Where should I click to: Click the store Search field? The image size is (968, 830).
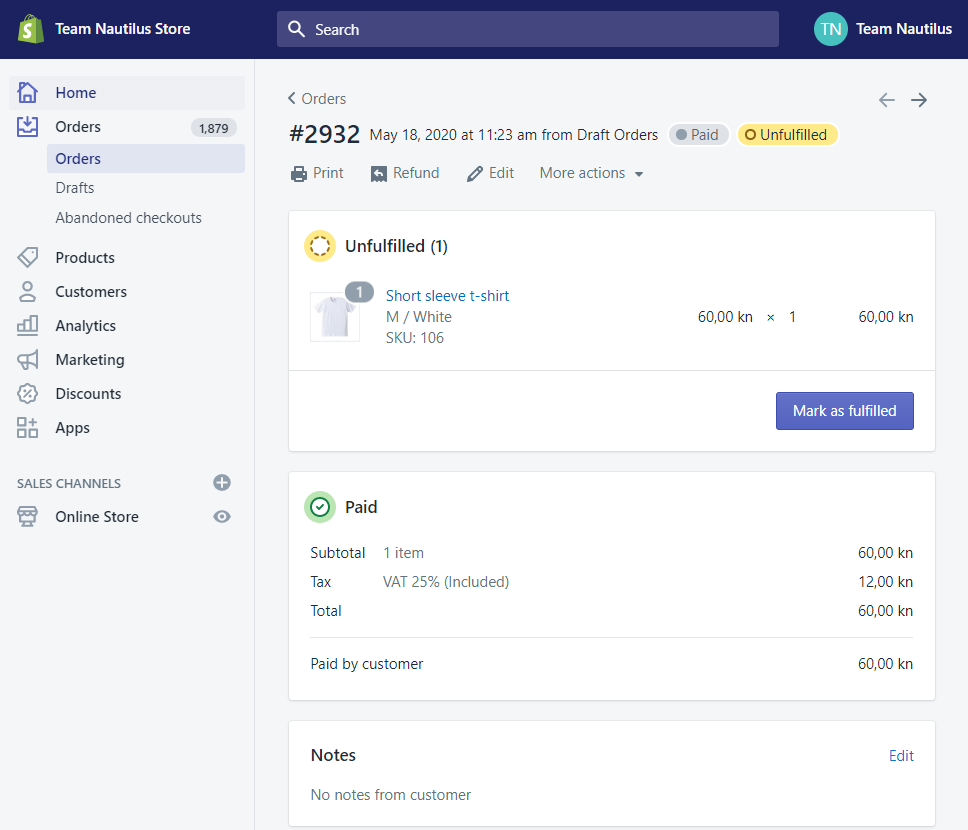527,29
